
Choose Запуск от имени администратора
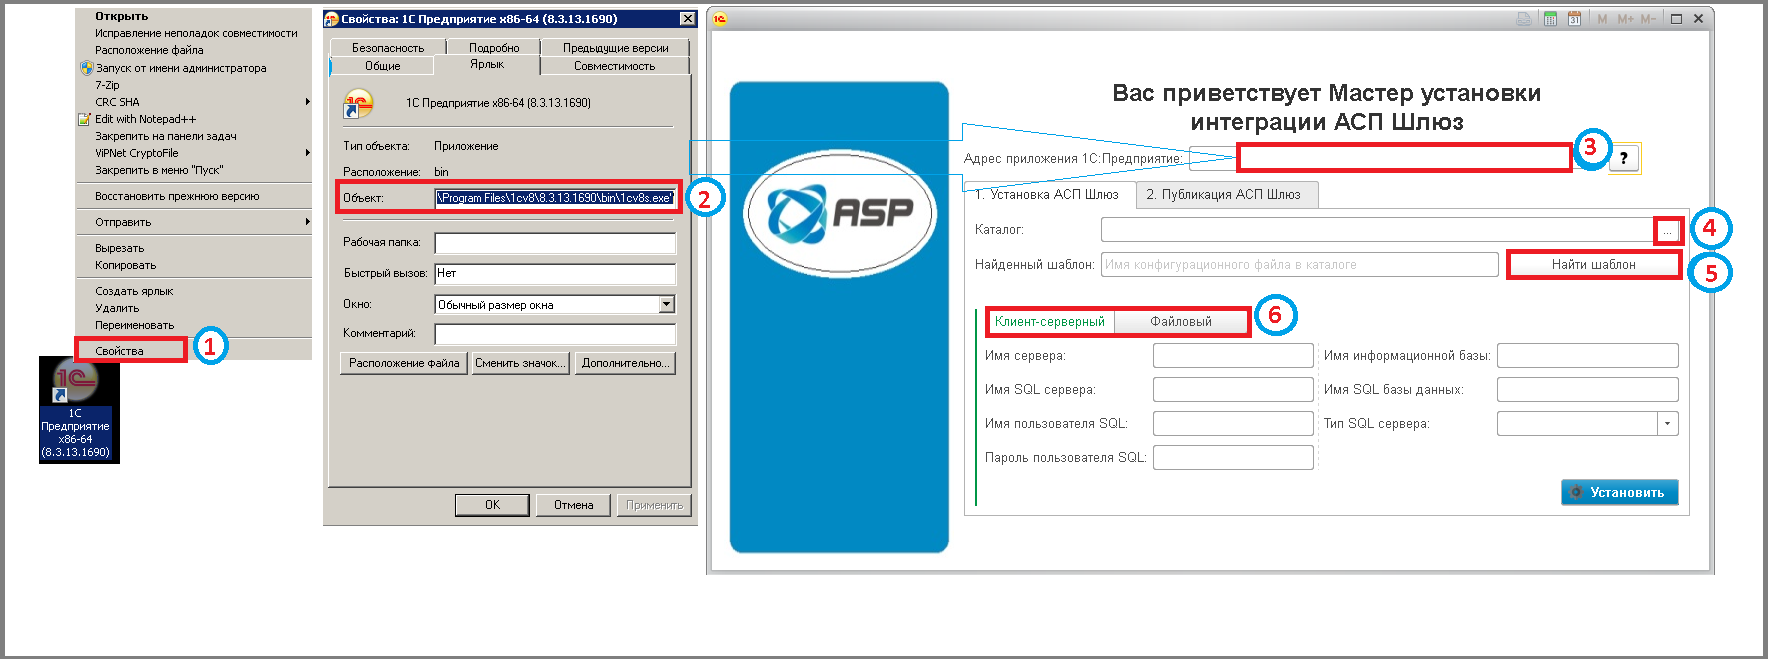[181, 68]
